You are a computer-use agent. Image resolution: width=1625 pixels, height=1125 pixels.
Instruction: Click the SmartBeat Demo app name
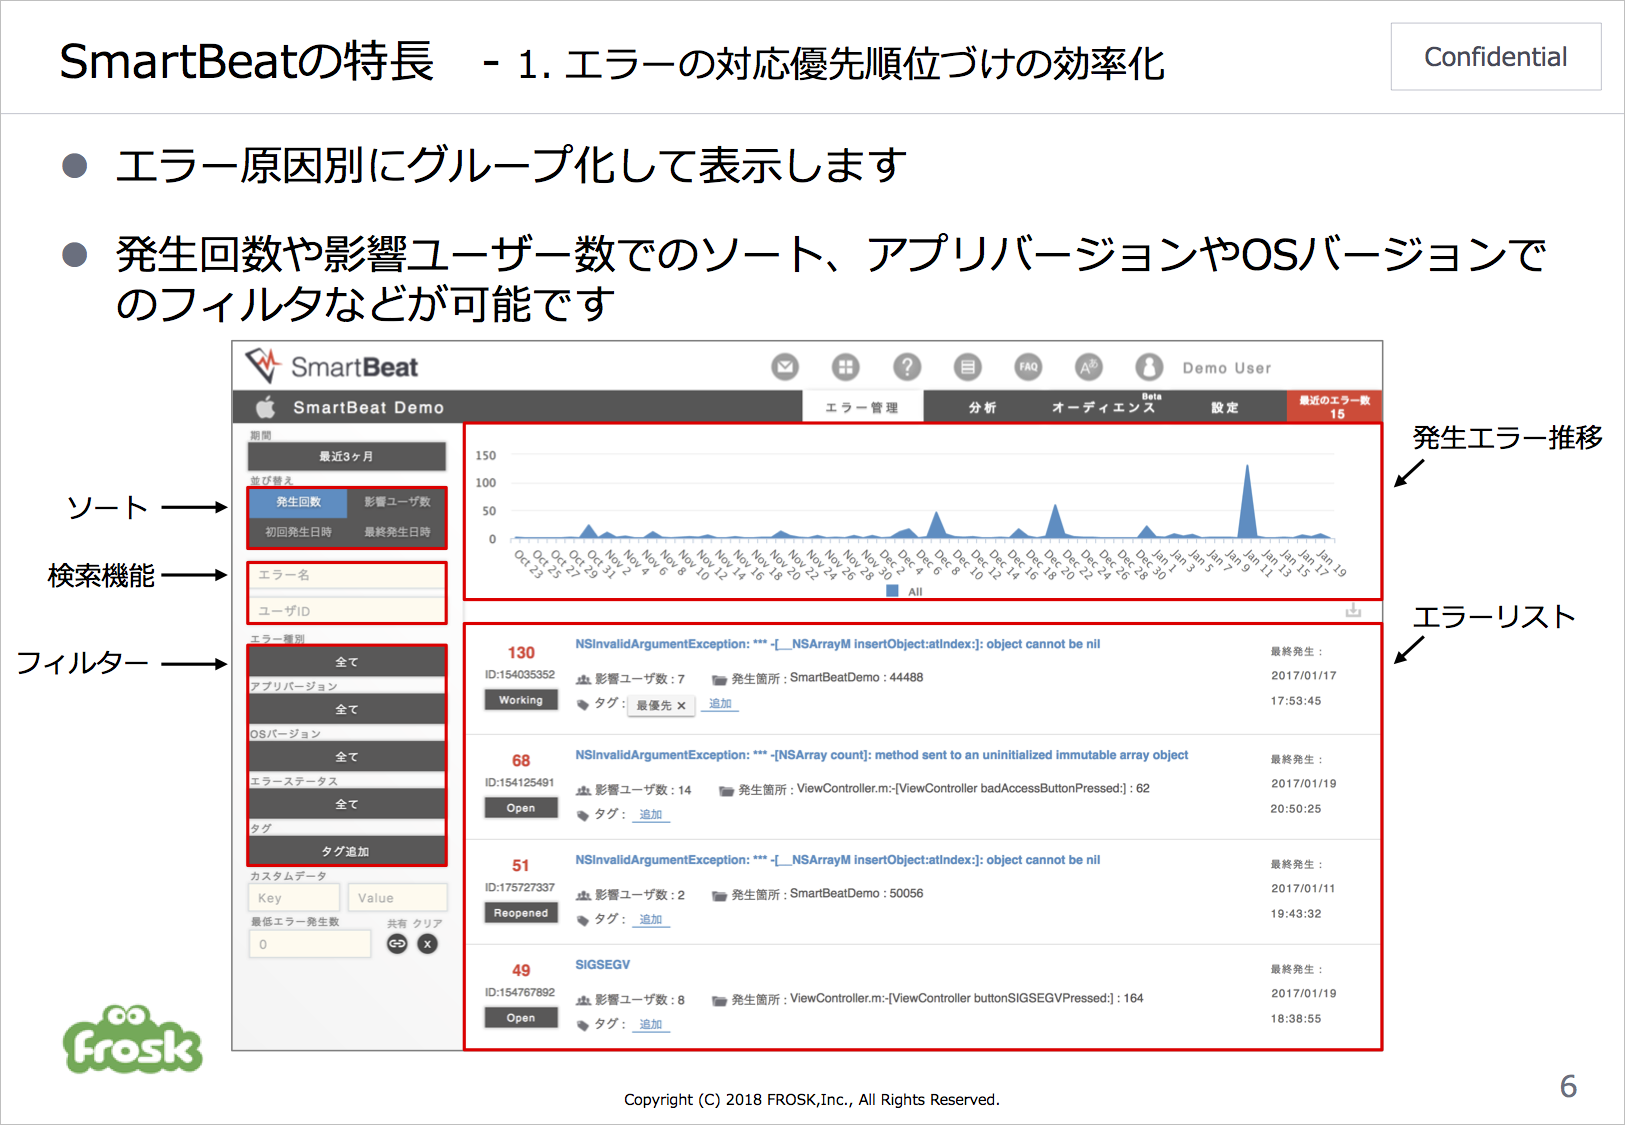(368, 407)
